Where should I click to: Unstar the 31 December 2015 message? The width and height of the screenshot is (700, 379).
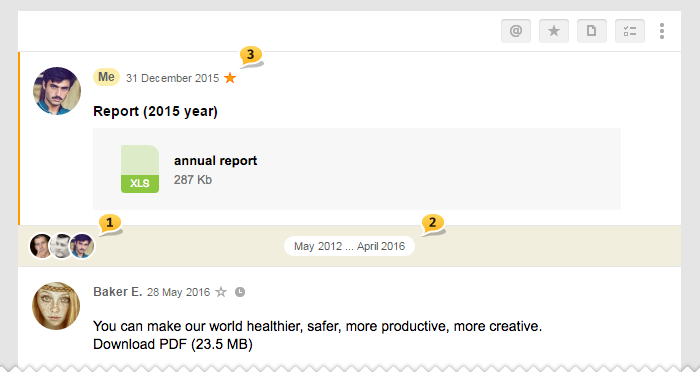[230, 78]
